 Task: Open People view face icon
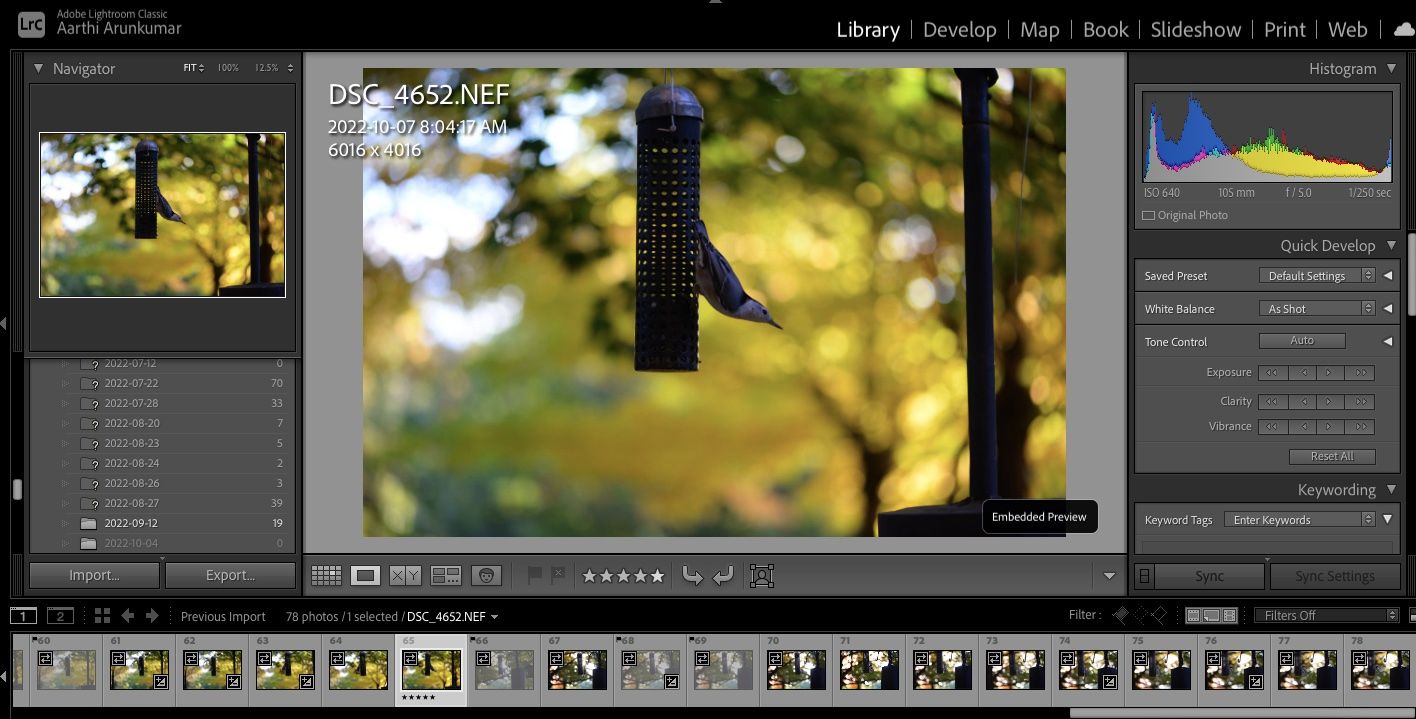[486, 576]
